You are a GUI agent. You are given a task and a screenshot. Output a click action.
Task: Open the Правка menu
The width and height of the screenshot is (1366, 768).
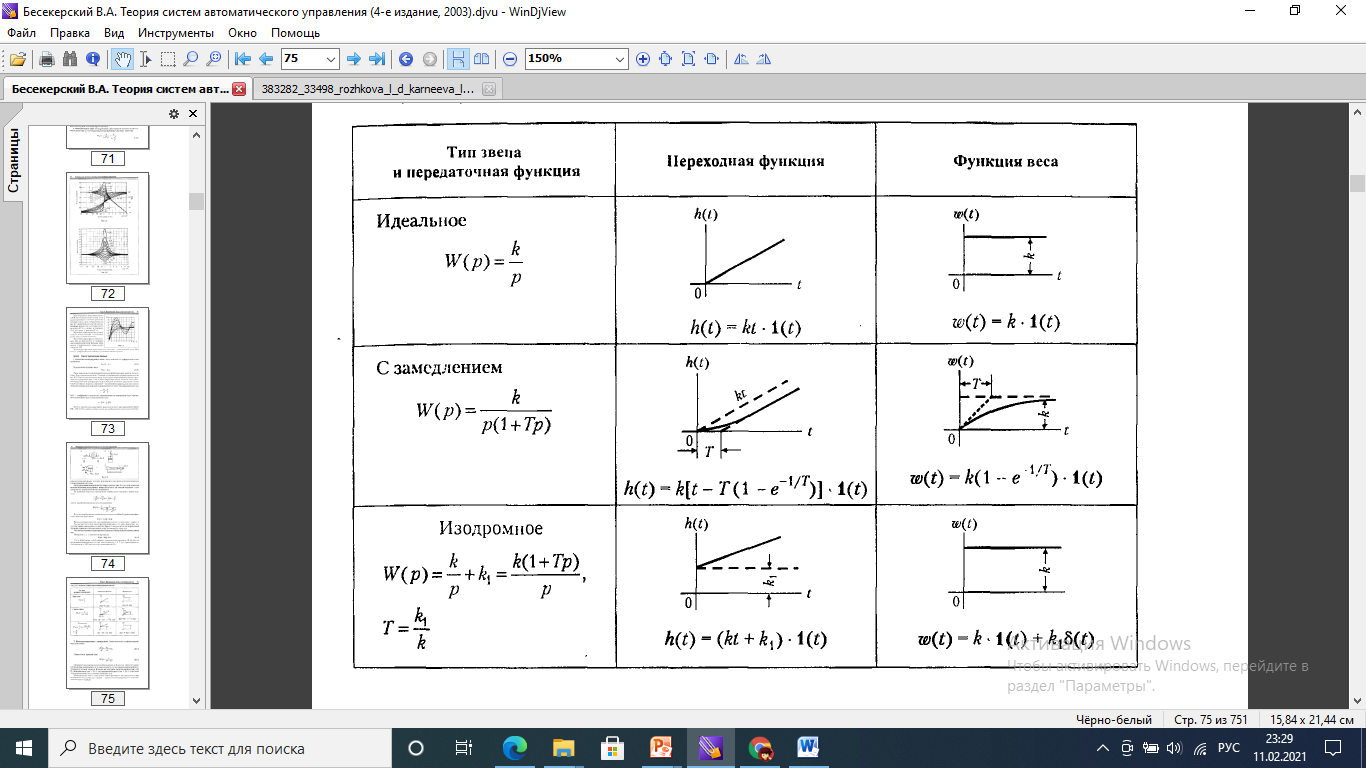tap(70, 33)
